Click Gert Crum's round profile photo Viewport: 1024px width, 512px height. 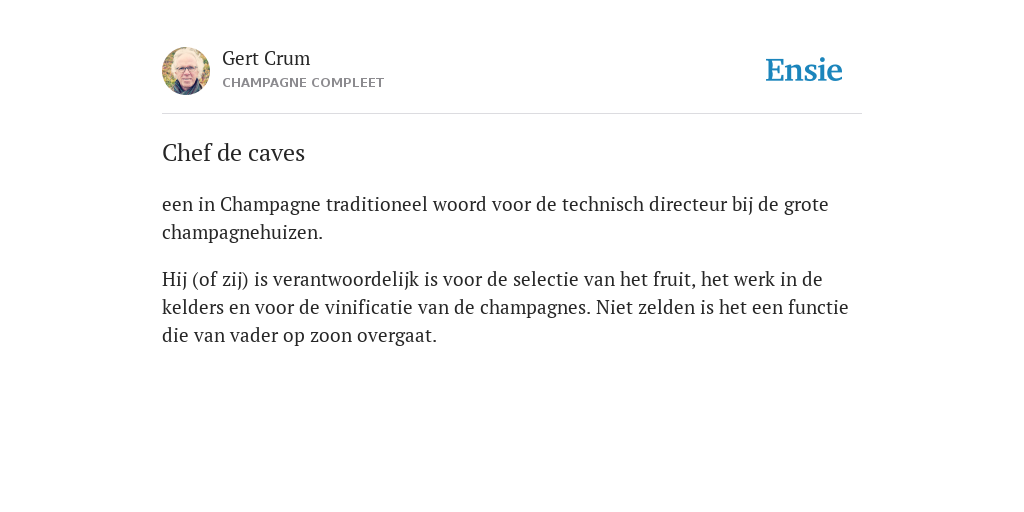point(186,71)
